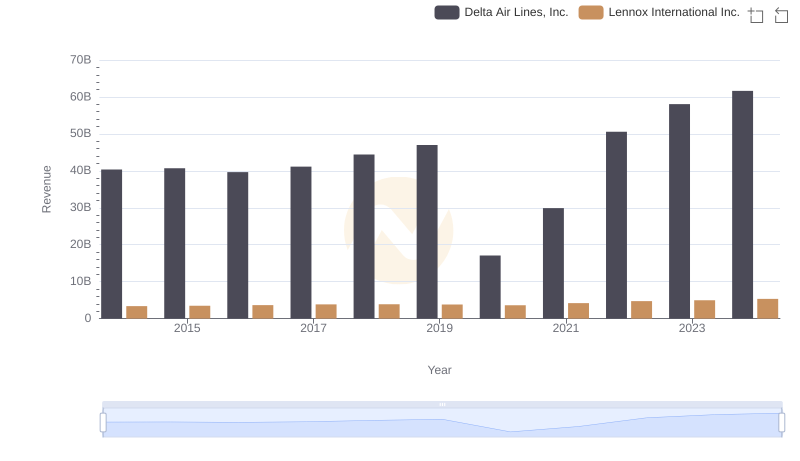
Task: Click the Year axis title
Action: point(439,370)
